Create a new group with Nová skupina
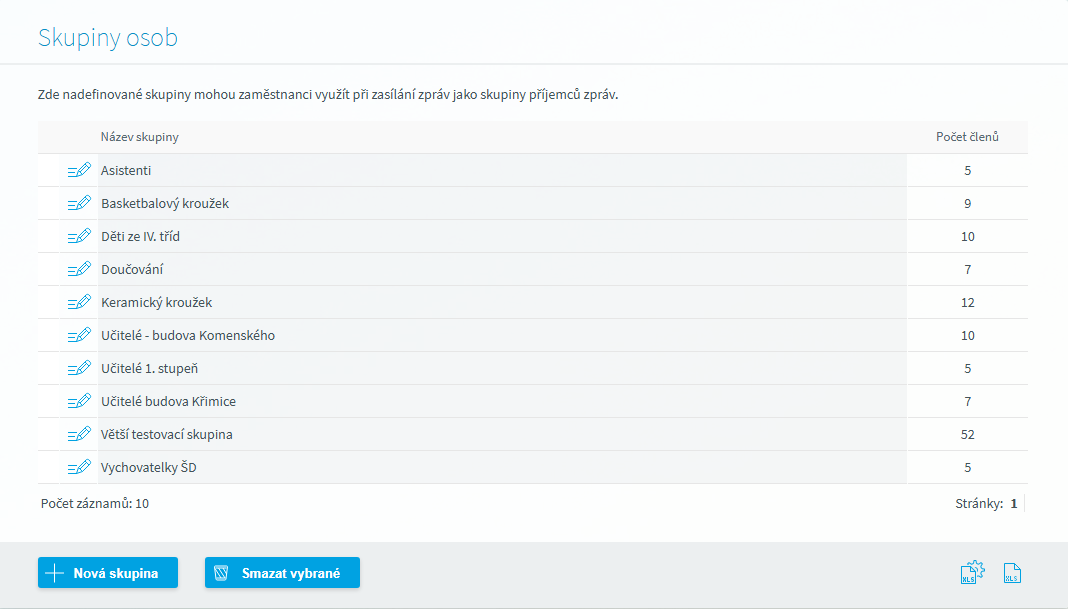 point(108,573)
